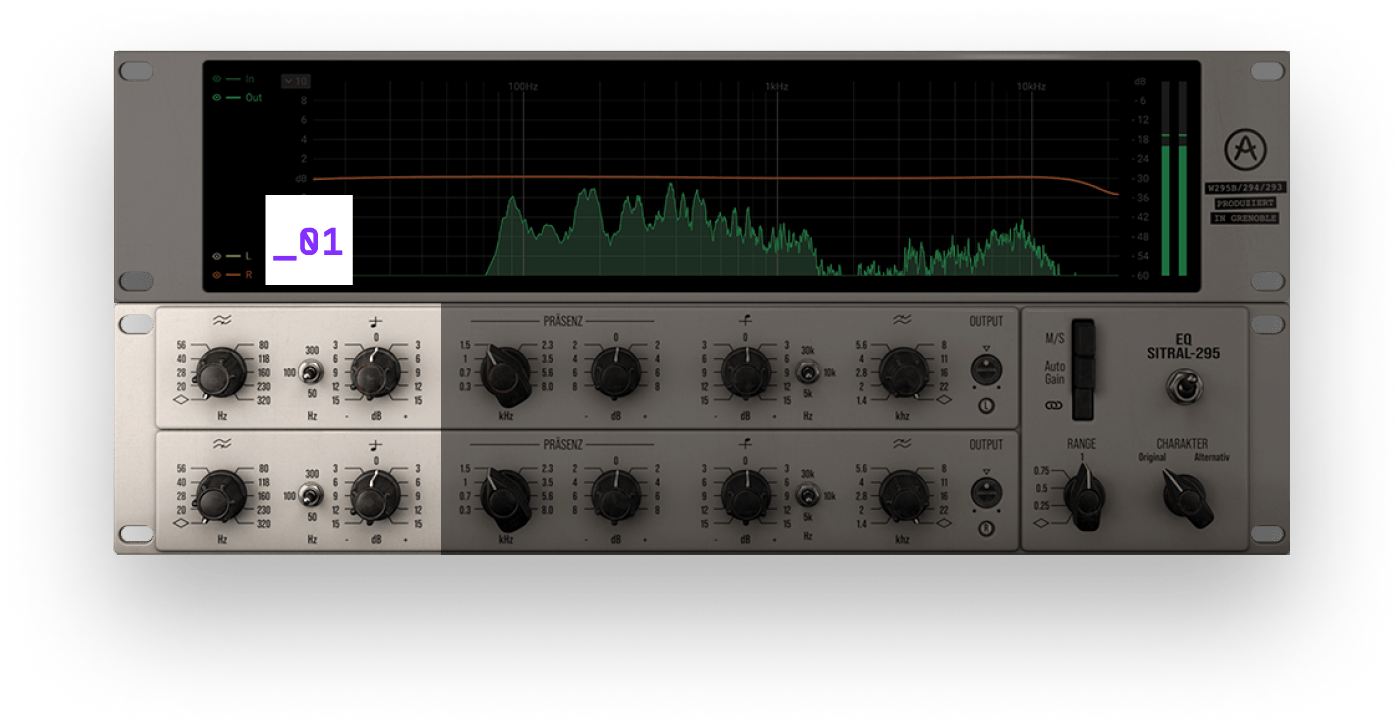Toggle the Auto Gain rocker switch
Screen dimensions: 1400x723
coord(1084,372)
